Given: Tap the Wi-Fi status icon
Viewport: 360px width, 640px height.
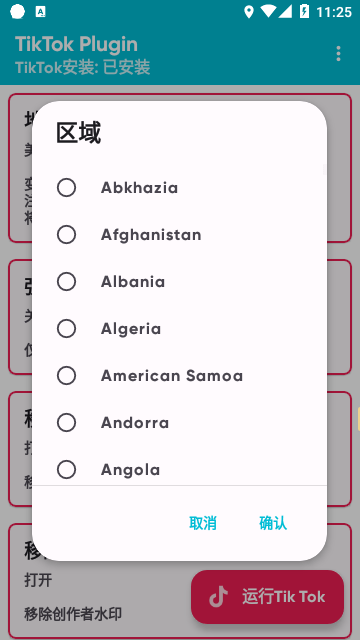Looking at the screenshot, I should (269, 11).
